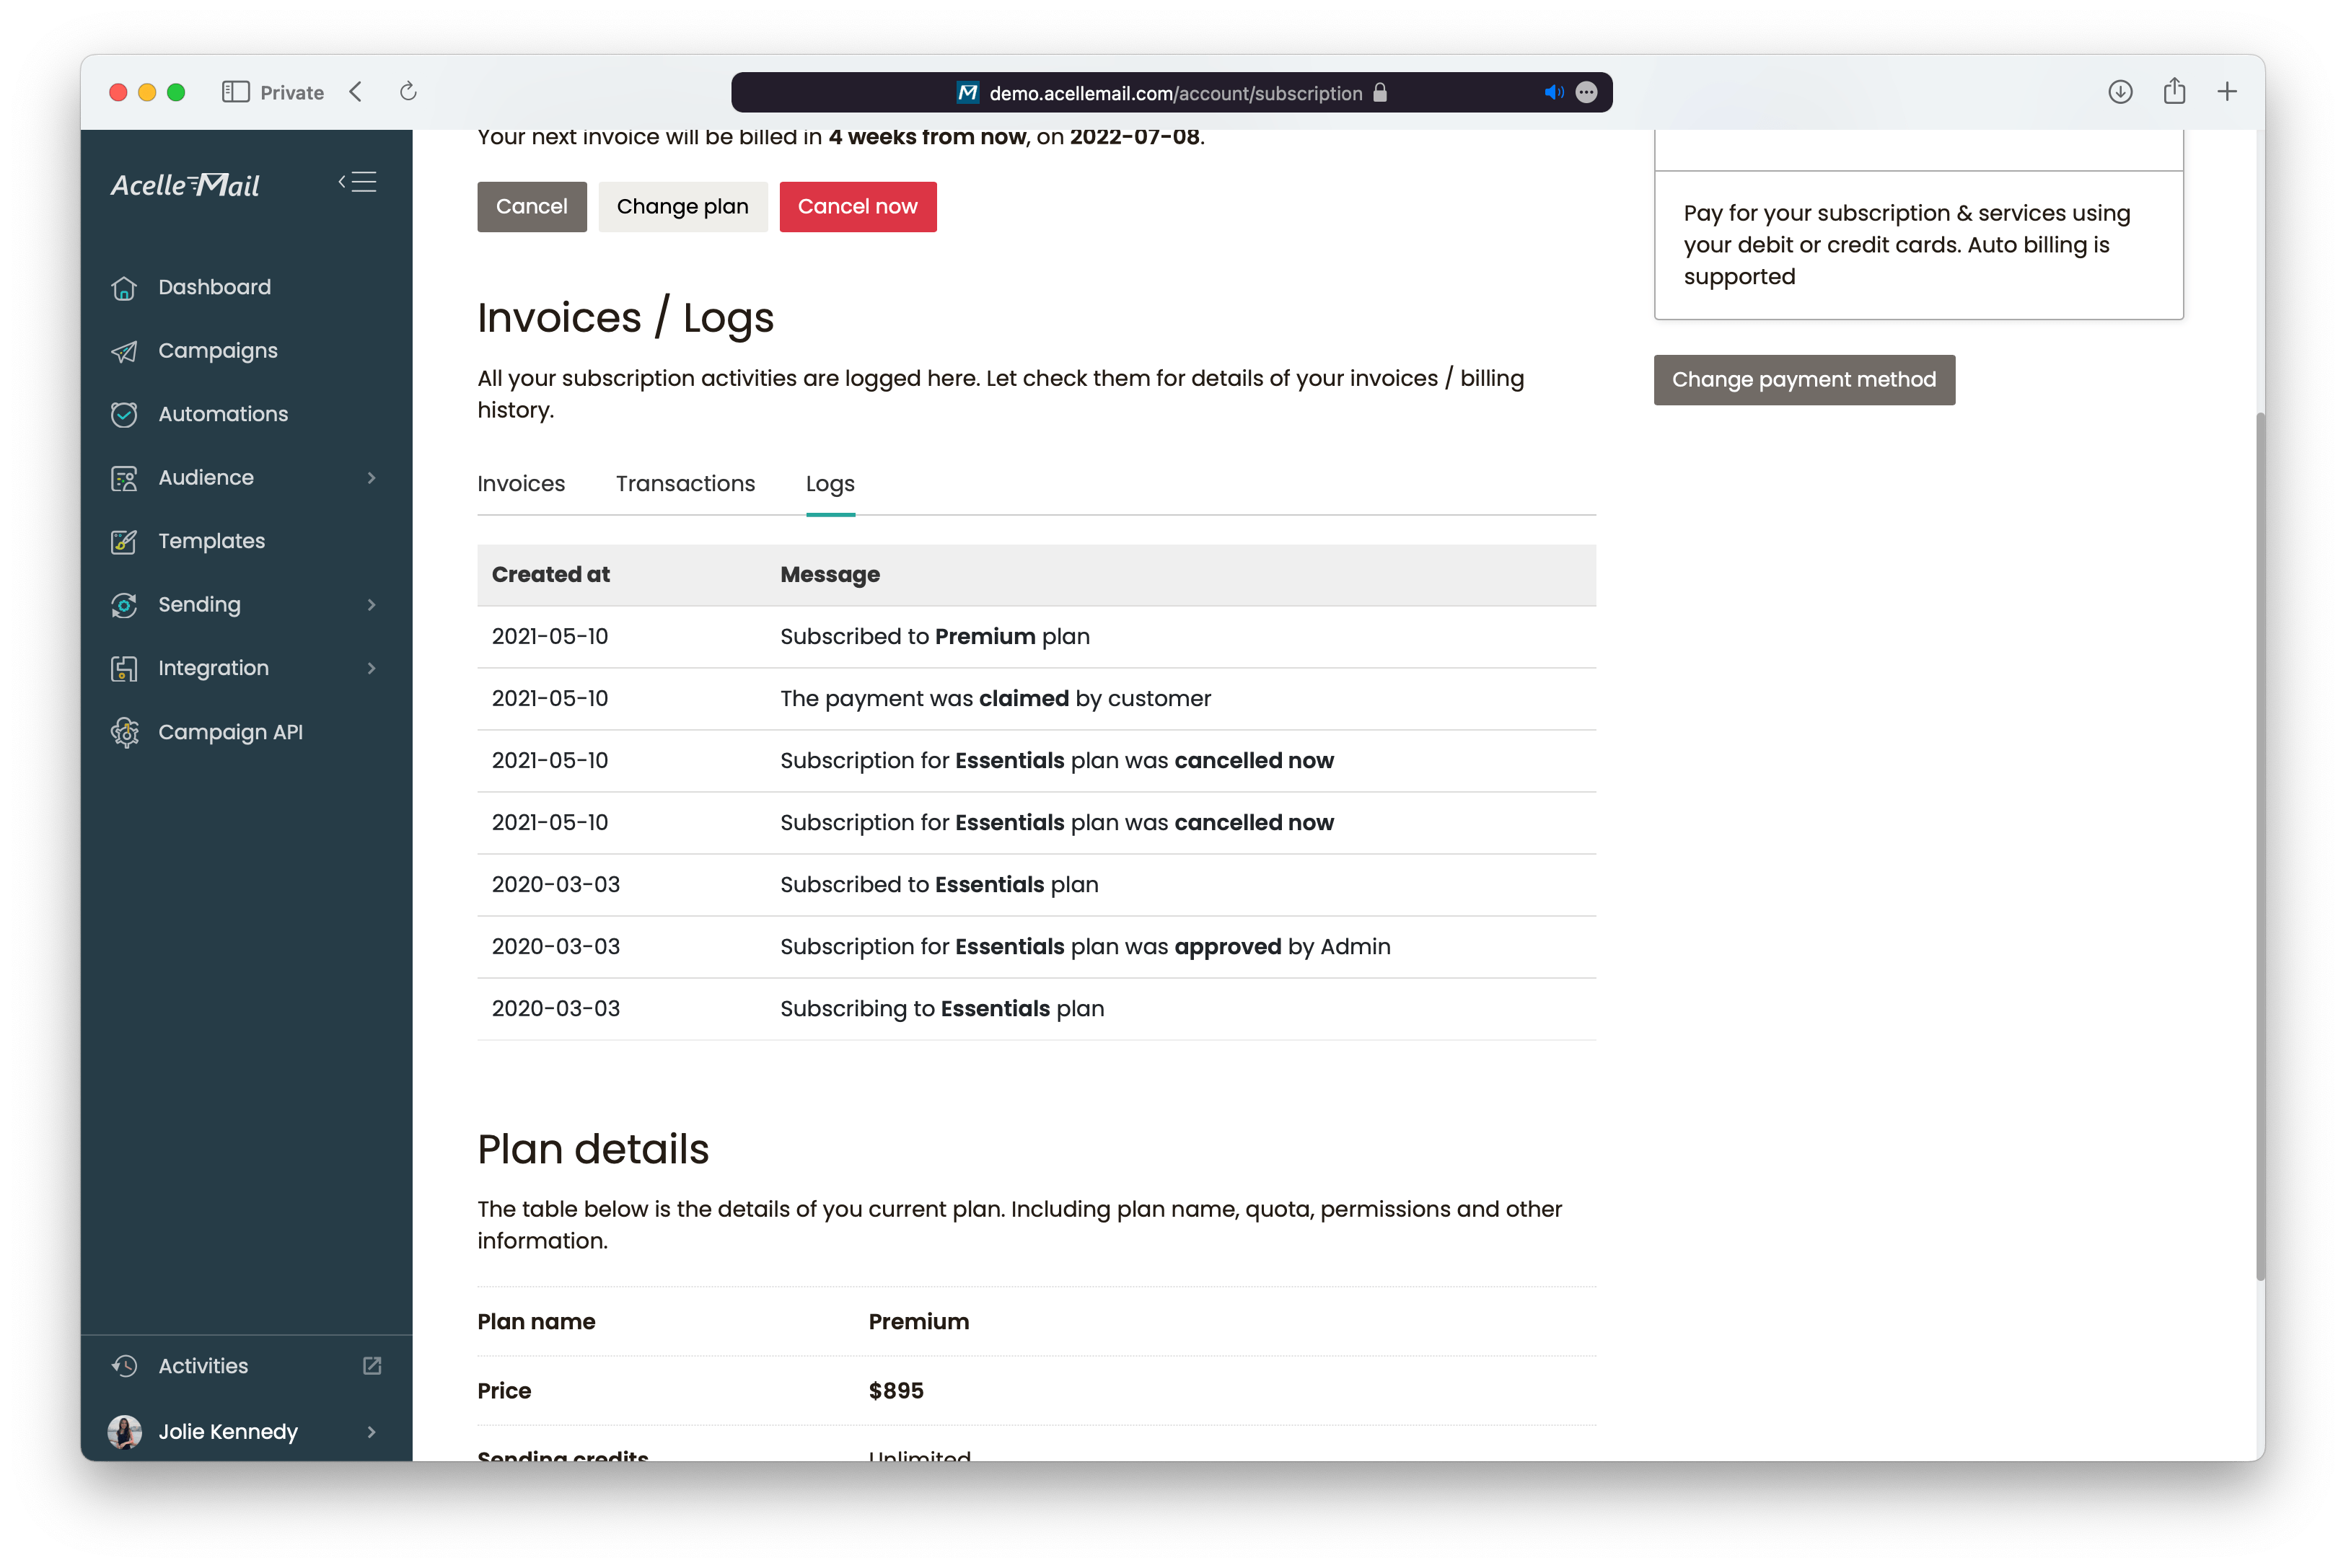Switch to the Transactions tab
This screenshot has width=2346, height=1568.
click(x=685, y=484)
